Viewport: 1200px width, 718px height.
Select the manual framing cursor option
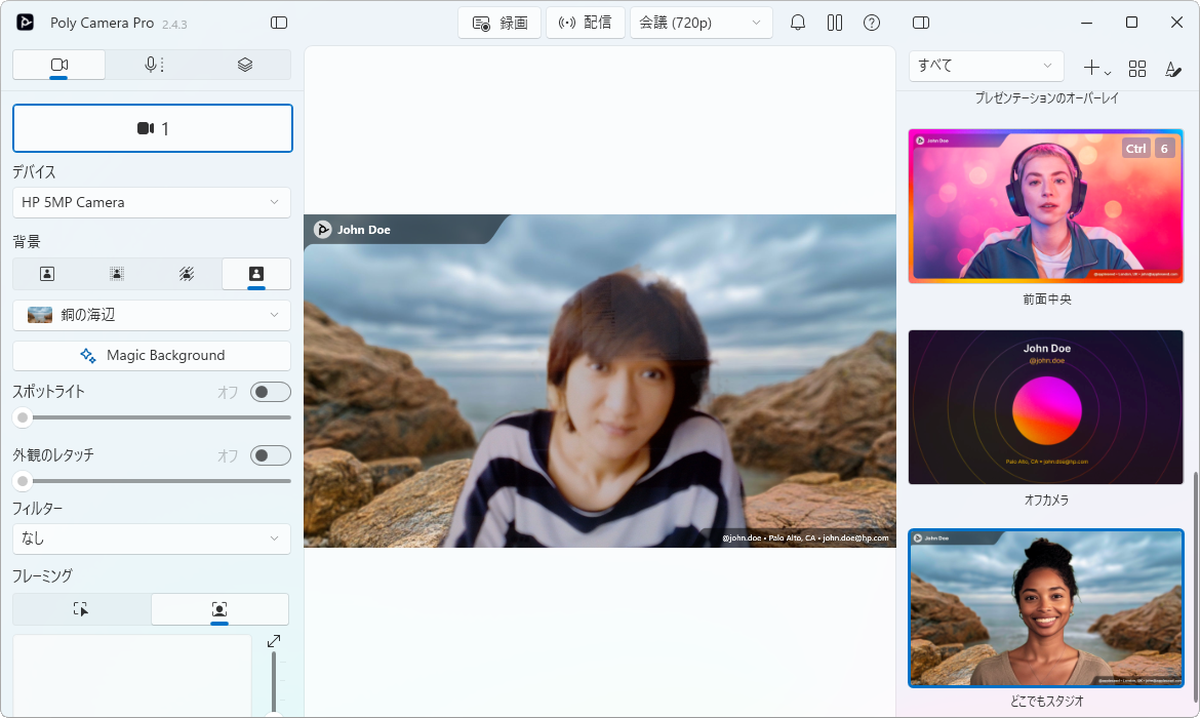tap(82, 609)
